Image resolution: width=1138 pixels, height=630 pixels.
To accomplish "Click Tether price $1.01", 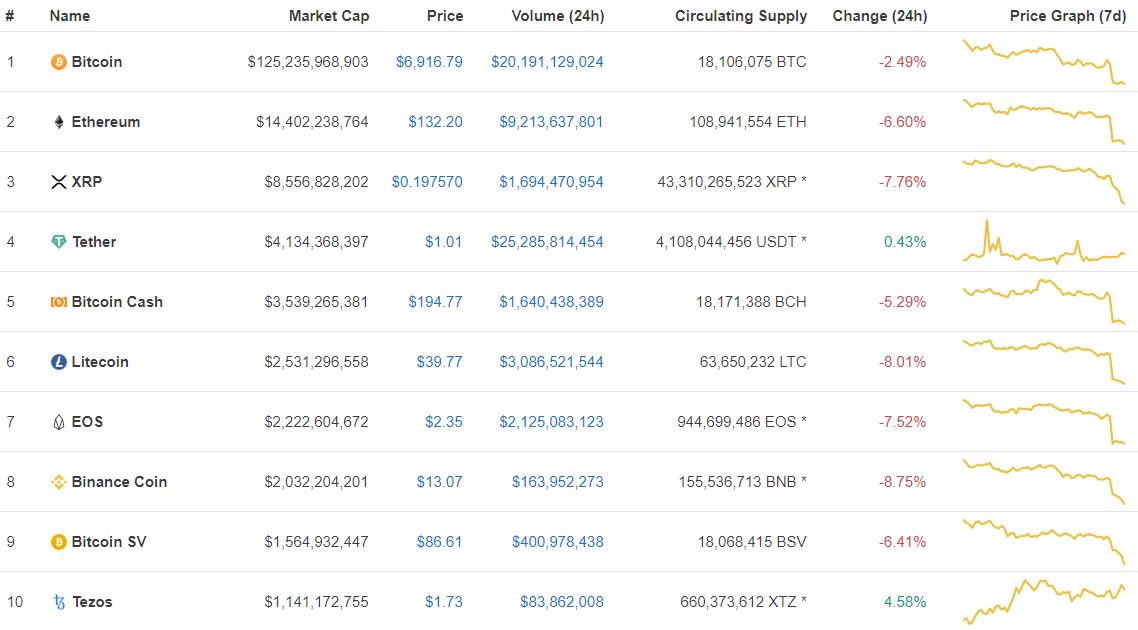I will 443,242.
